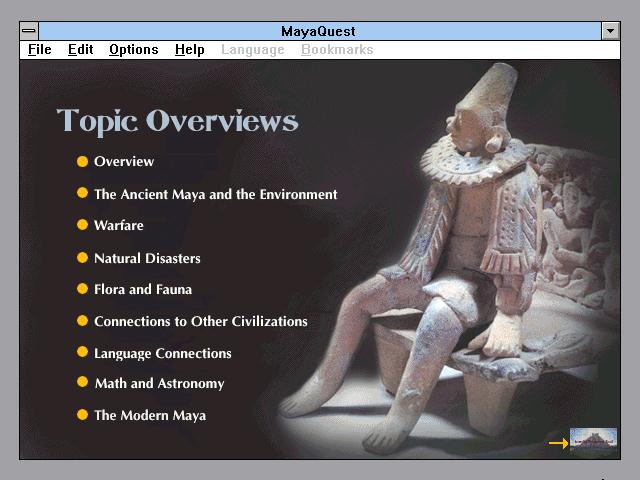
Task: Click the MayaQuest title bar
Action: 320,31
